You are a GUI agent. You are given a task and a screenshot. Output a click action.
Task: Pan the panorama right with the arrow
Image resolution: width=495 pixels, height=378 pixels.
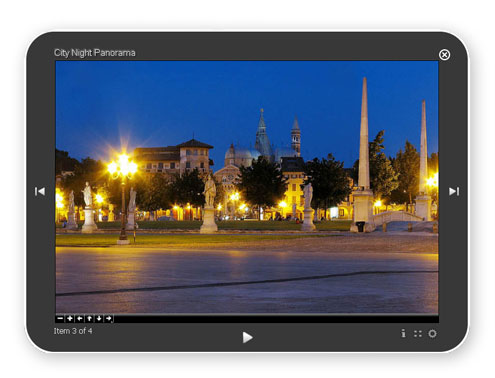point(109,319)
